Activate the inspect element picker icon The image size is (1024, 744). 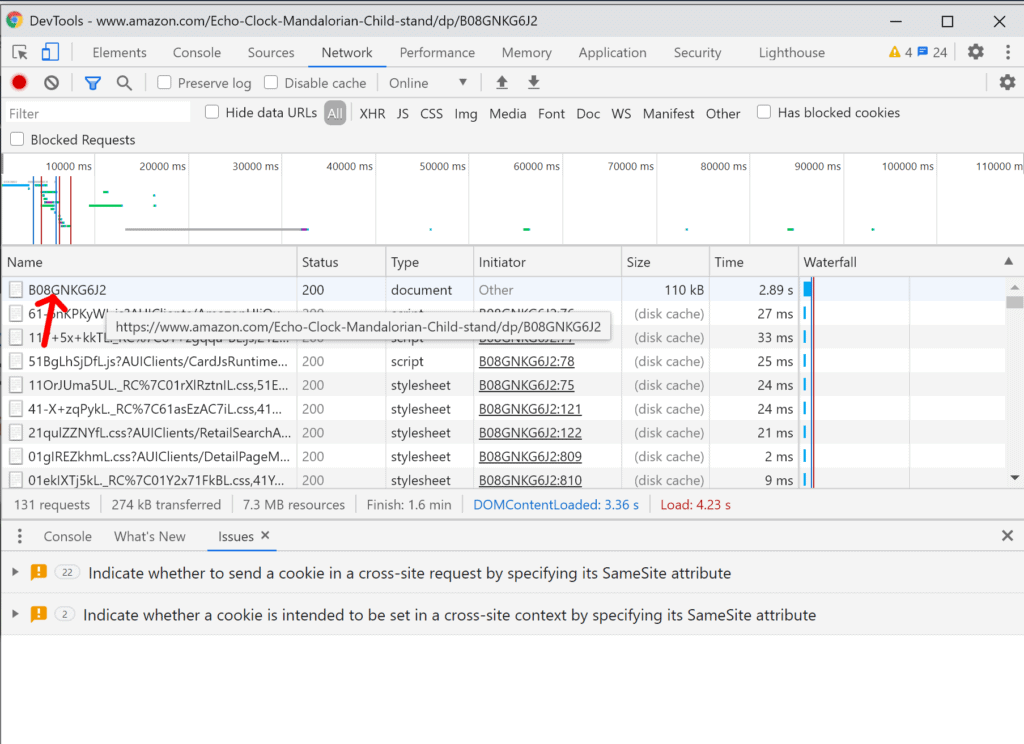coord(20,52)
